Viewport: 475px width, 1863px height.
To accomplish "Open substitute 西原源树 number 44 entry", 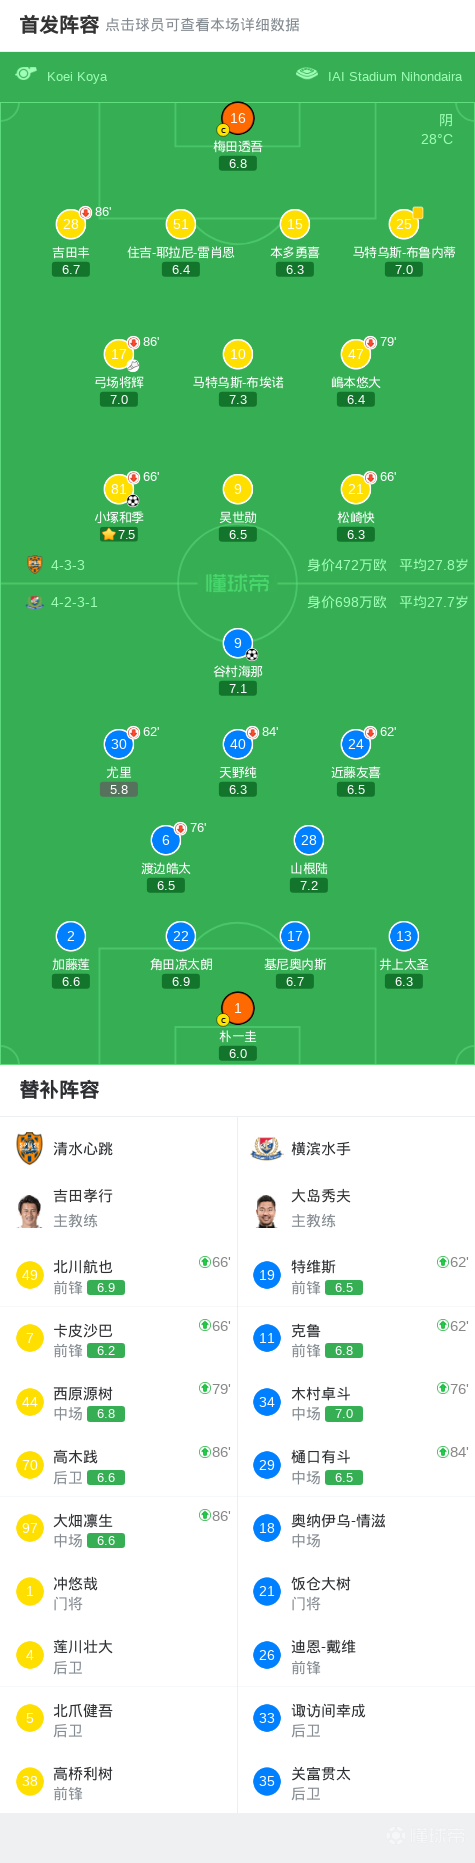I will [x=119, y=1402].
